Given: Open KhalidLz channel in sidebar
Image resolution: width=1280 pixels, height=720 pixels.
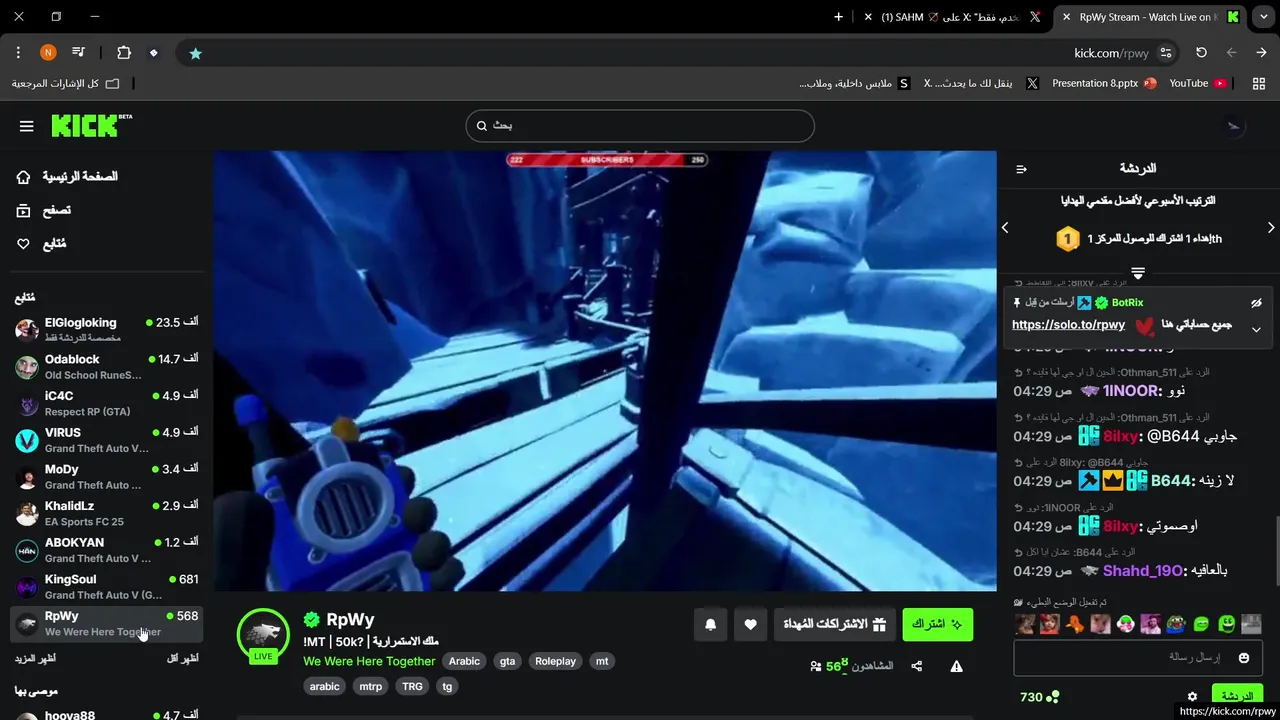Looking at the screenshot, I should 106,514.
